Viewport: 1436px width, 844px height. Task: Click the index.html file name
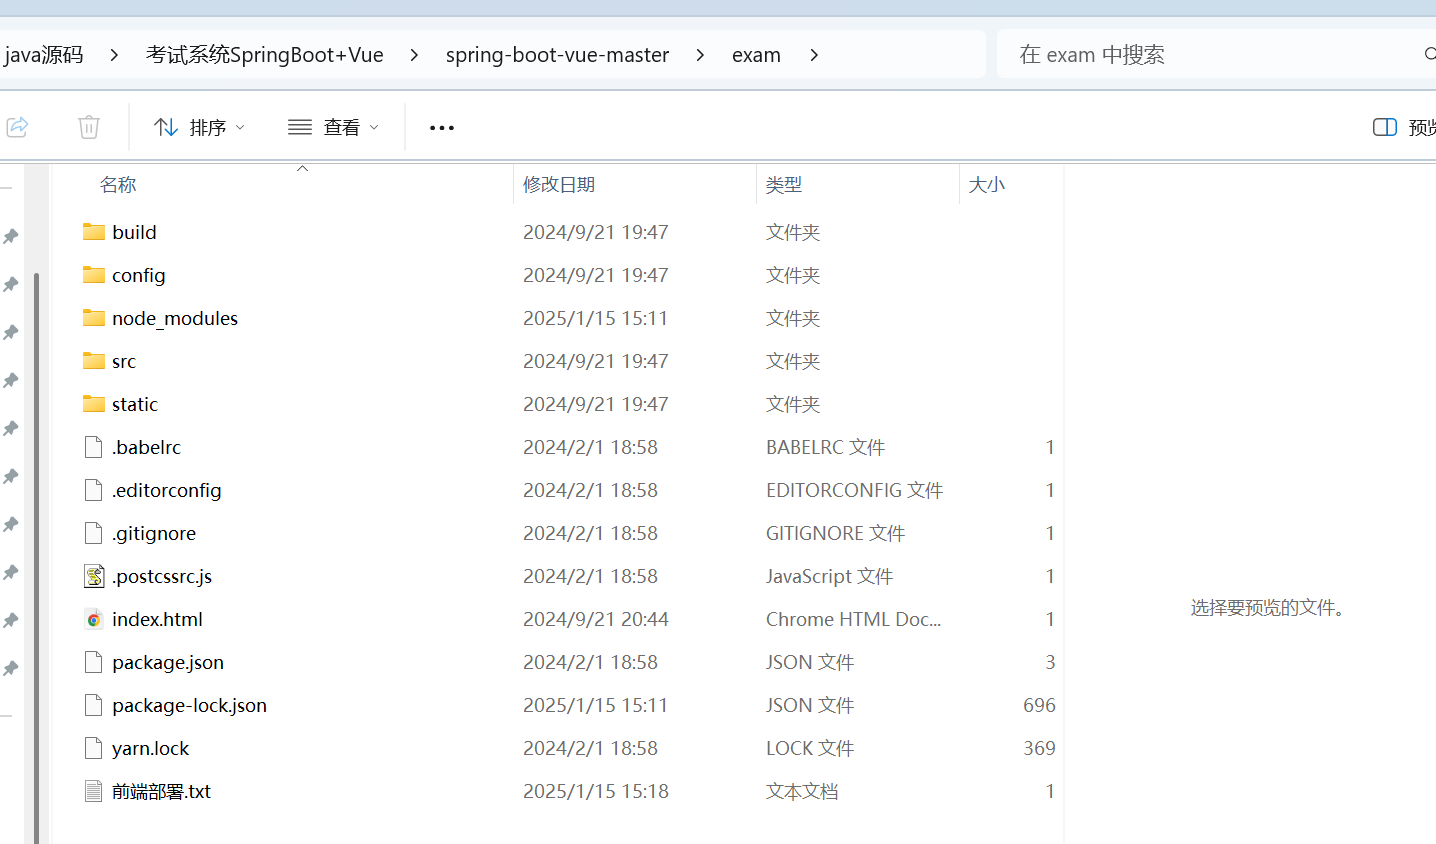[x=158, y=619]
